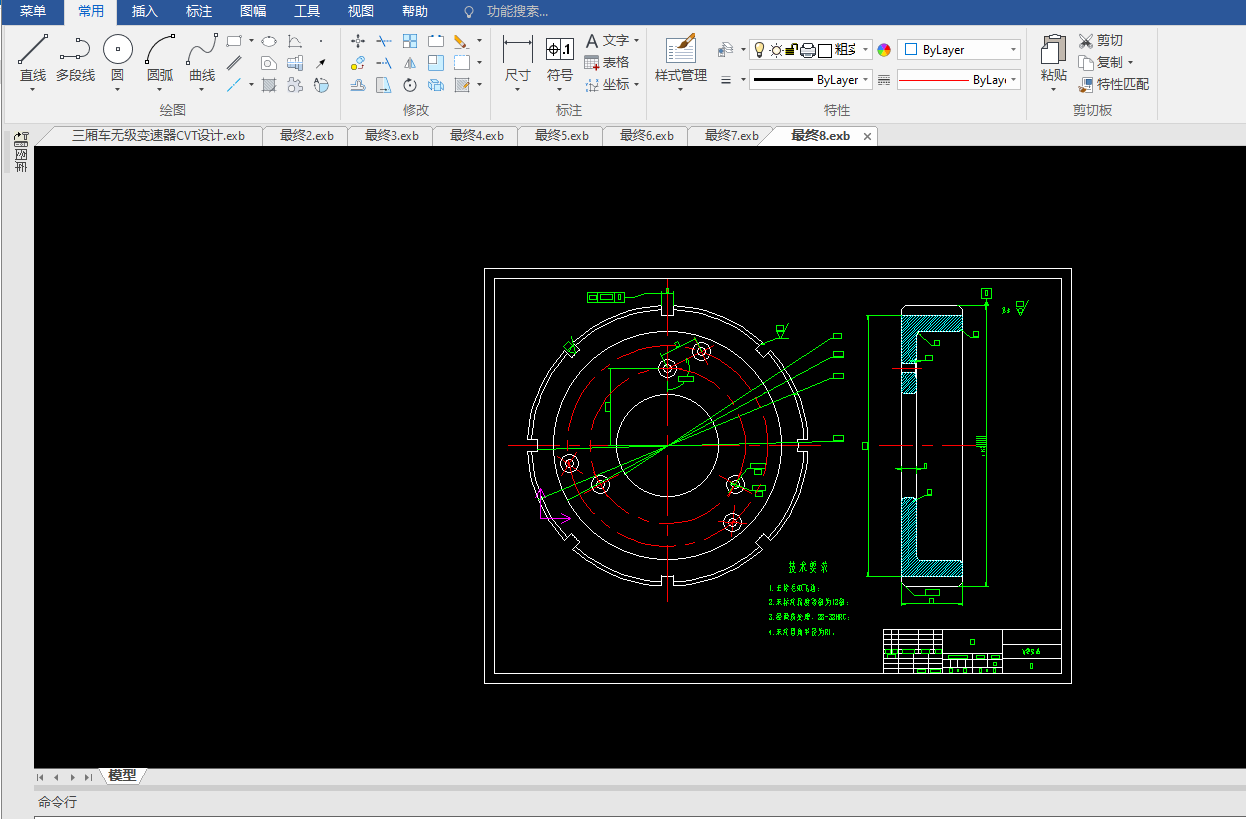
Task: Toggle the layer lightbulb on/off icon
Action: tap(759, 50)
